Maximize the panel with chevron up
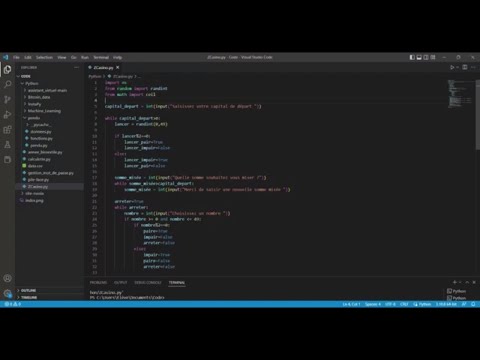 click(467, 282)
